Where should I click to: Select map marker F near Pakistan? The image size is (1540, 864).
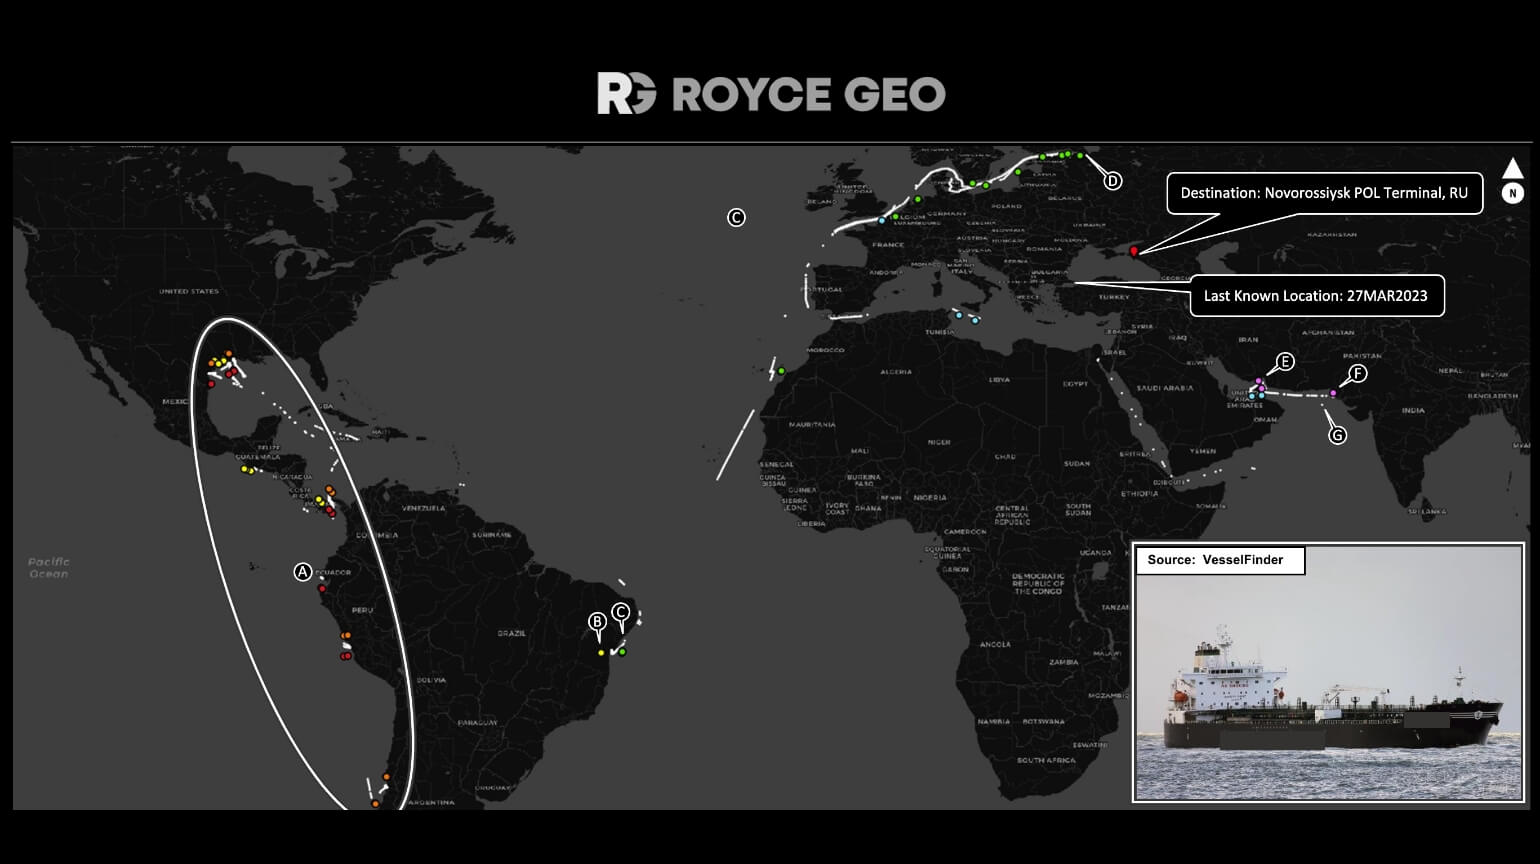[1357, 374]
